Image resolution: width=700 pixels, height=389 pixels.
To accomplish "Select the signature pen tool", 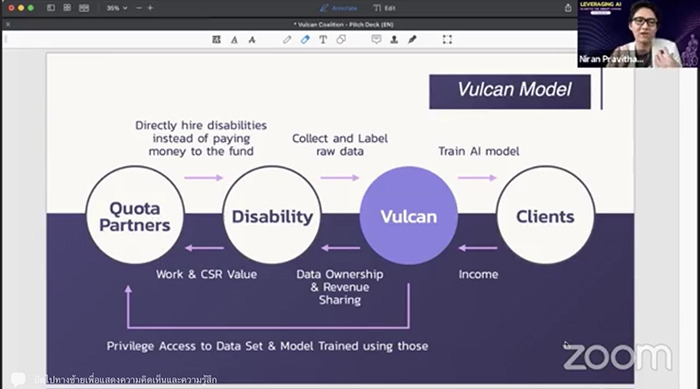I will 412,40.
